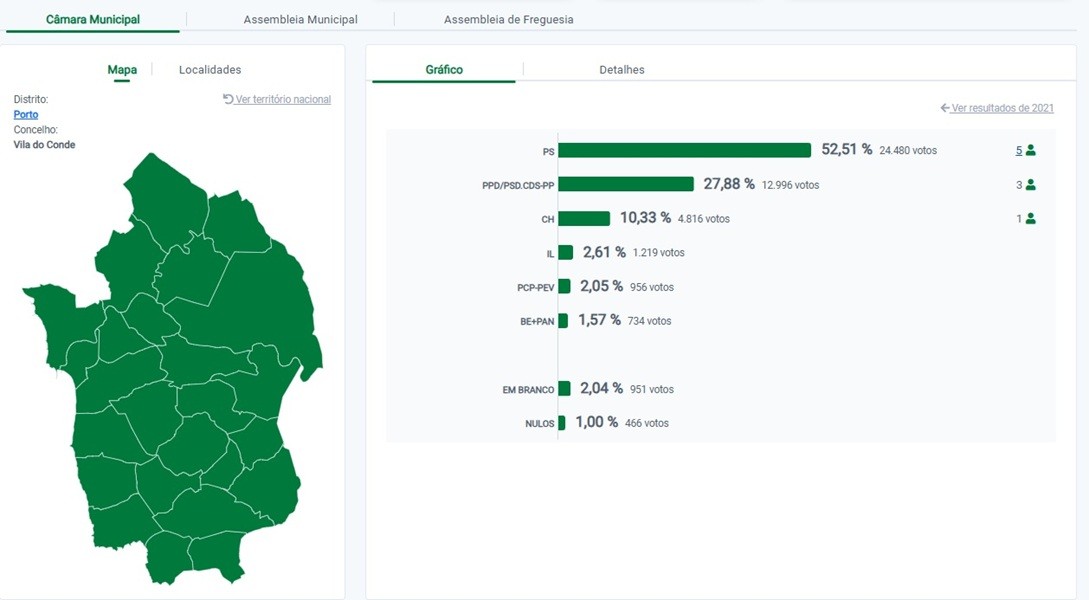Switch to the Assembleia de Freguesia tab
The width and height of the screenshot is (1089, 600).
tap(508, 19)
